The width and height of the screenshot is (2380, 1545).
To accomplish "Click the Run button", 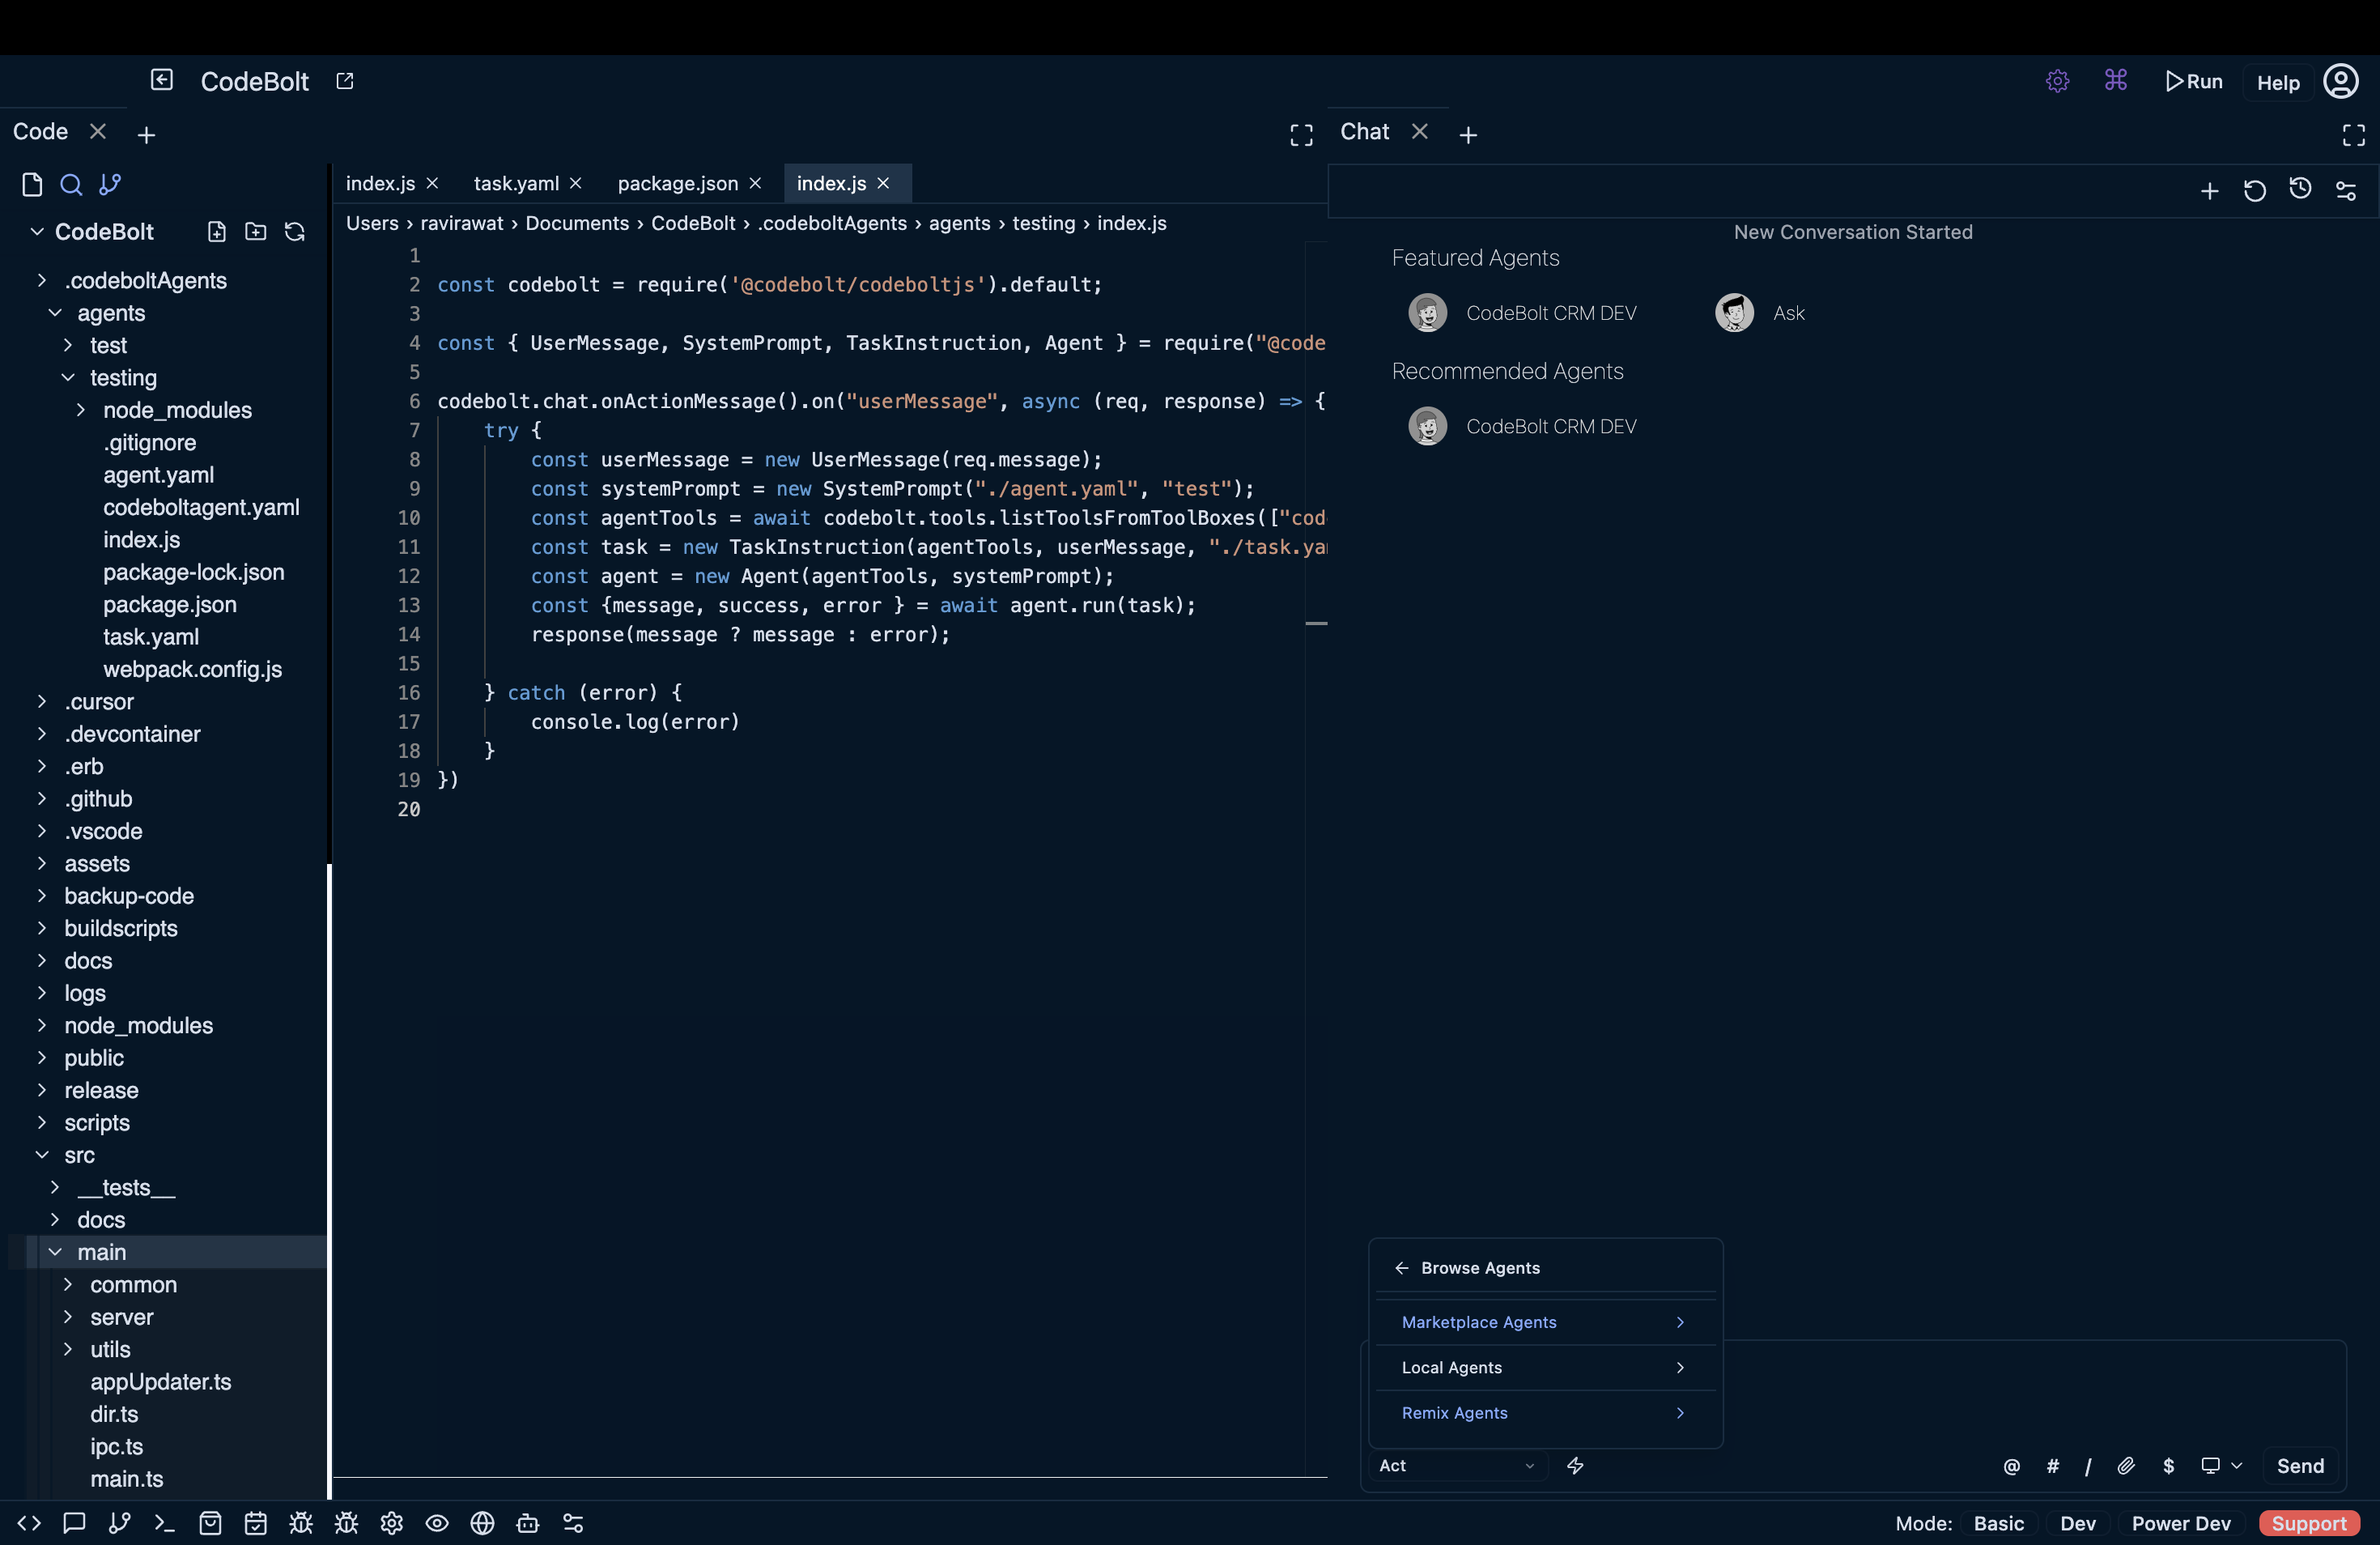I will [2193, 81].
